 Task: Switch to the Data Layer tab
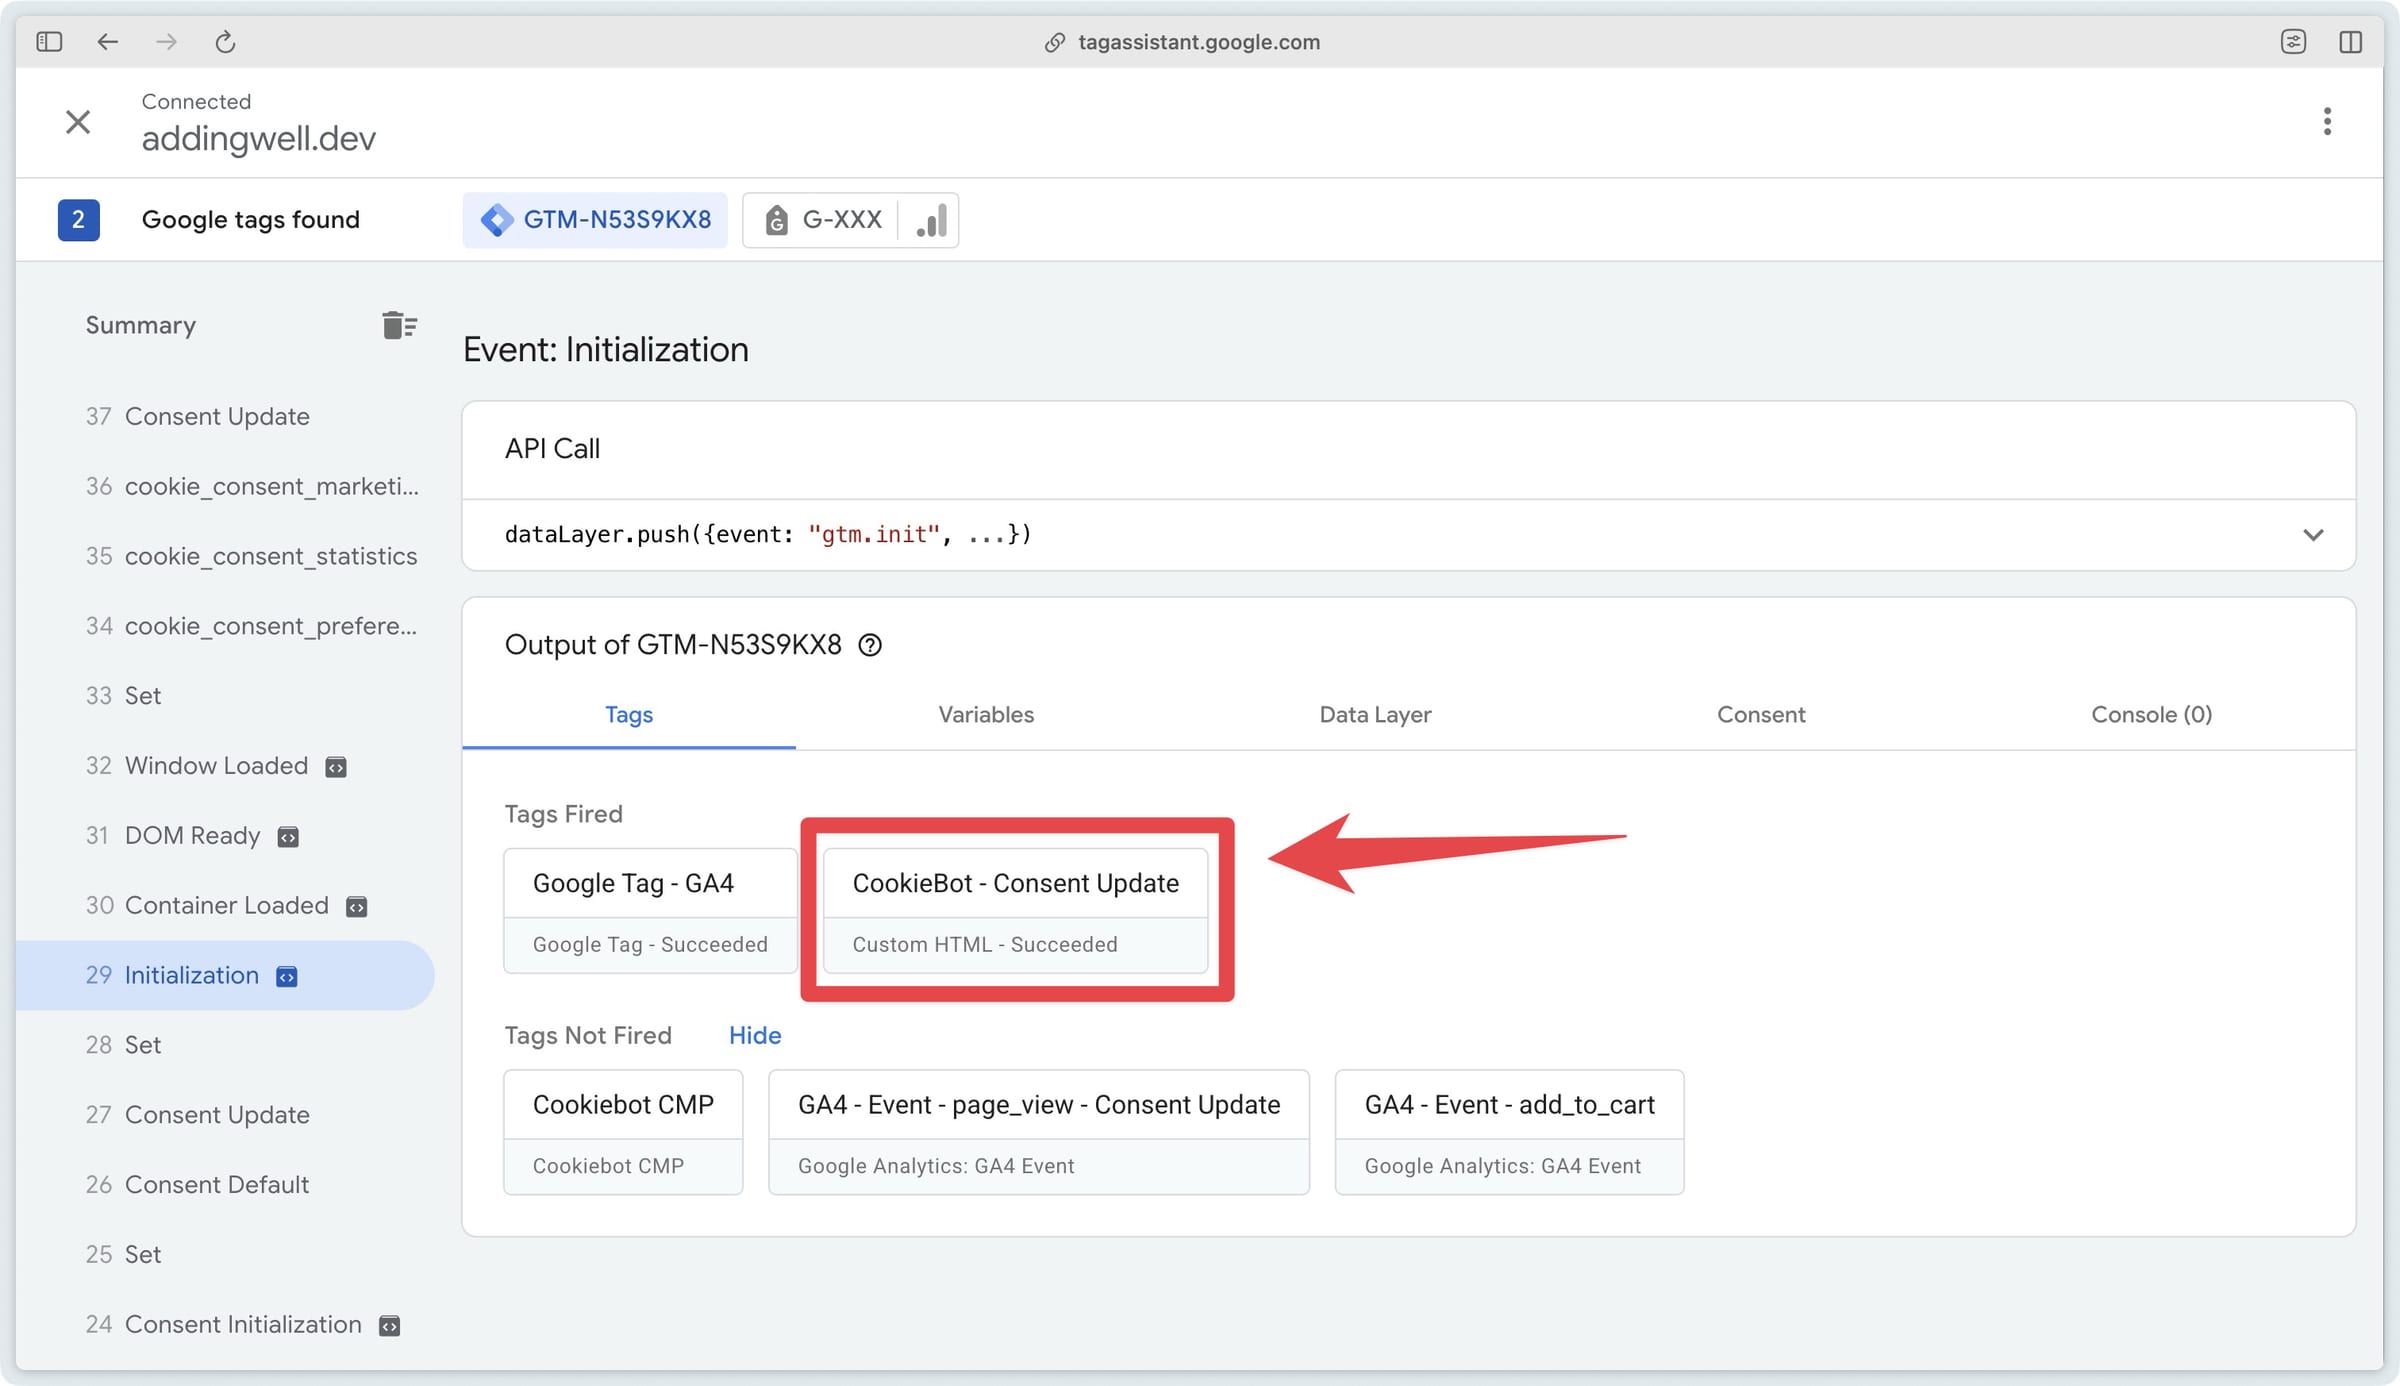point(1375,714)
